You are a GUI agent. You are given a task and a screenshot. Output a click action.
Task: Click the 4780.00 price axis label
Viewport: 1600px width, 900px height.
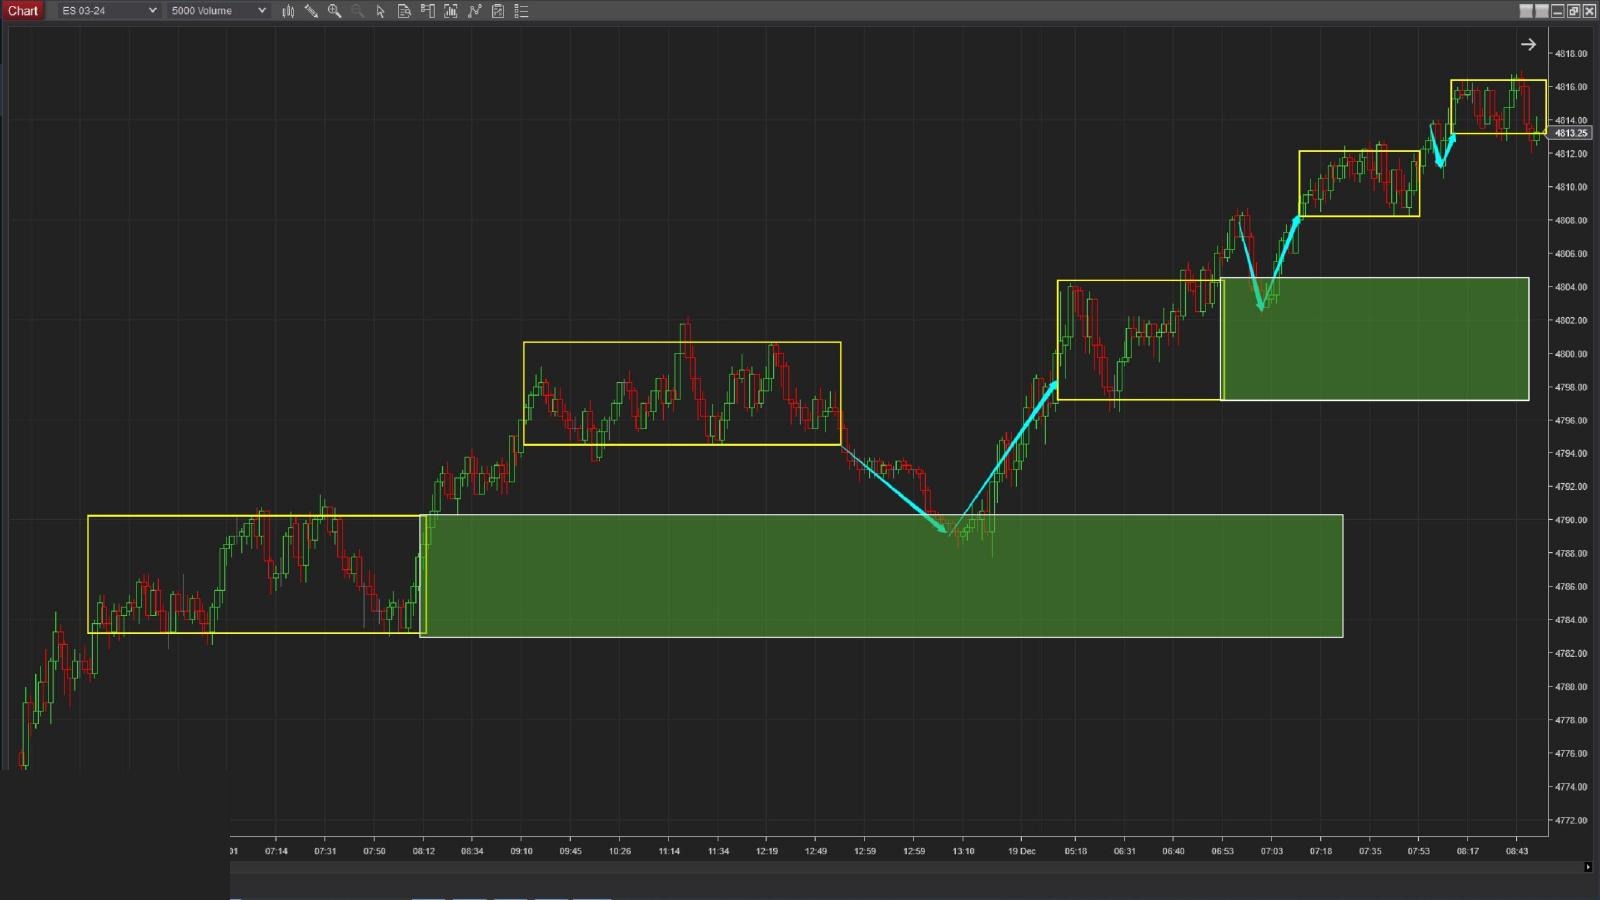(x=1571, y=687)
